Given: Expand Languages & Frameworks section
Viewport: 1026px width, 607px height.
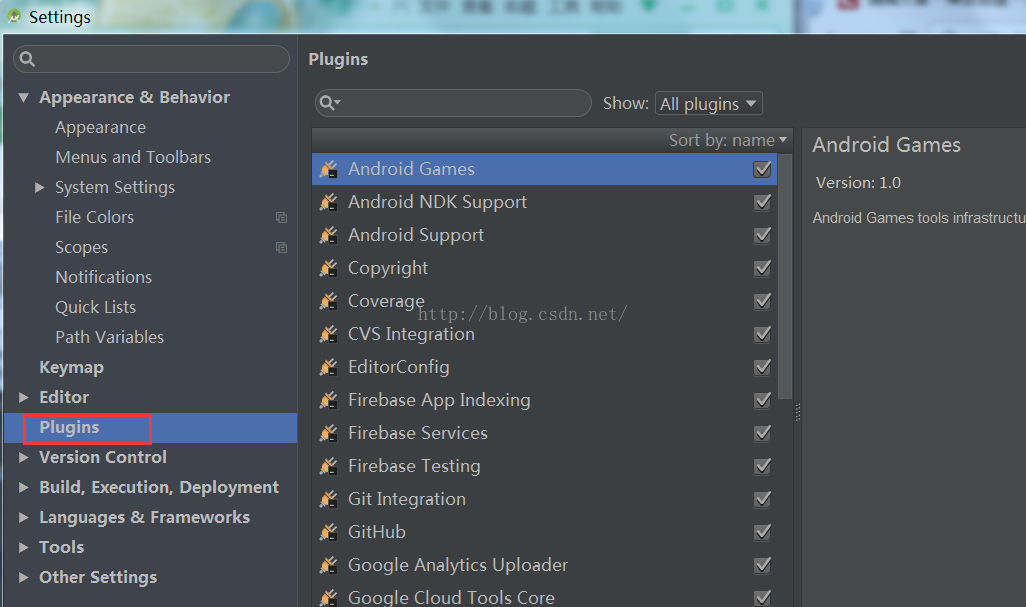Looking at the screenshot, I should click(x=24, y=517).
